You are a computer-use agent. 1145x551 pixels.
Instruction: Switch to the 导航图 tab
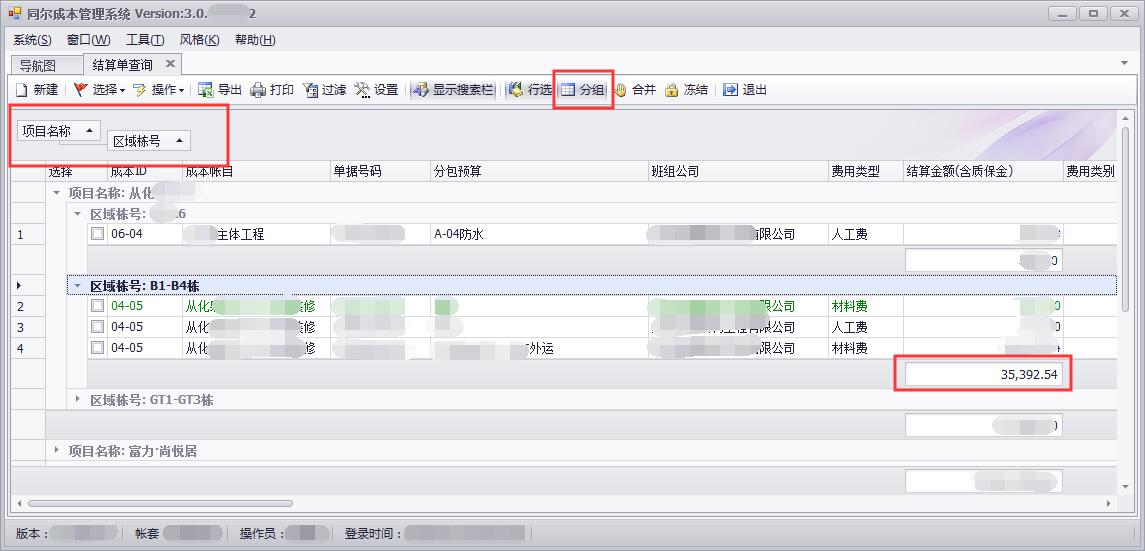point(38,65)
